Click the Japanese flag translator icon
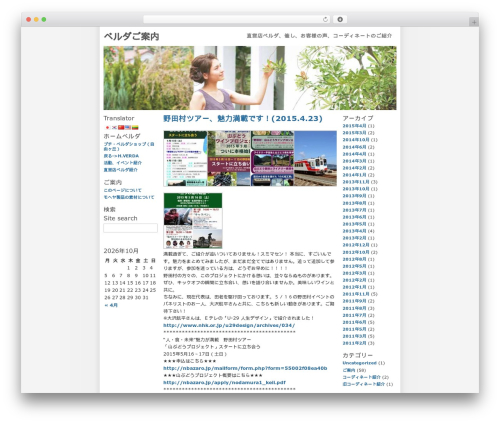500x423 pixels. (107, 127)
